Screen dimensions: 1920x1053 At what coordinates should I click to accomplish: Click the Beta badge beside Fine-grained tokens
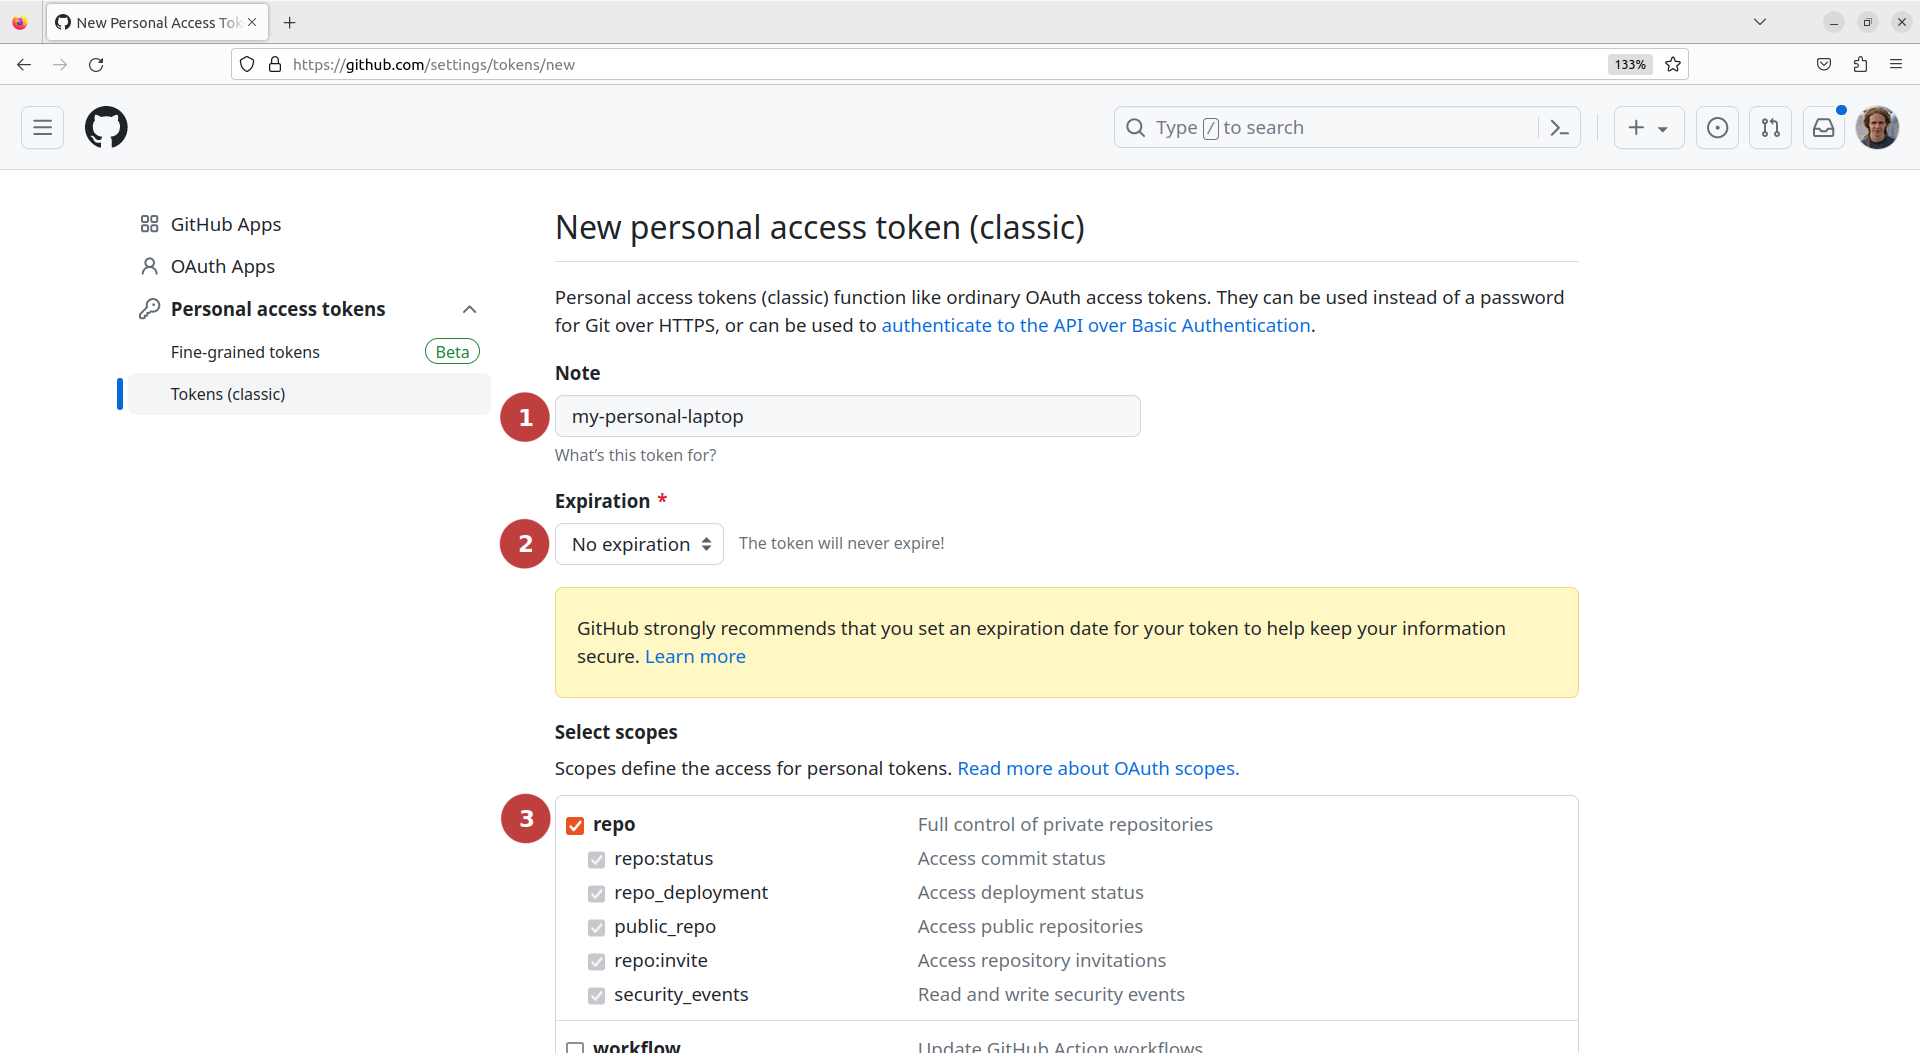[452, 352]
